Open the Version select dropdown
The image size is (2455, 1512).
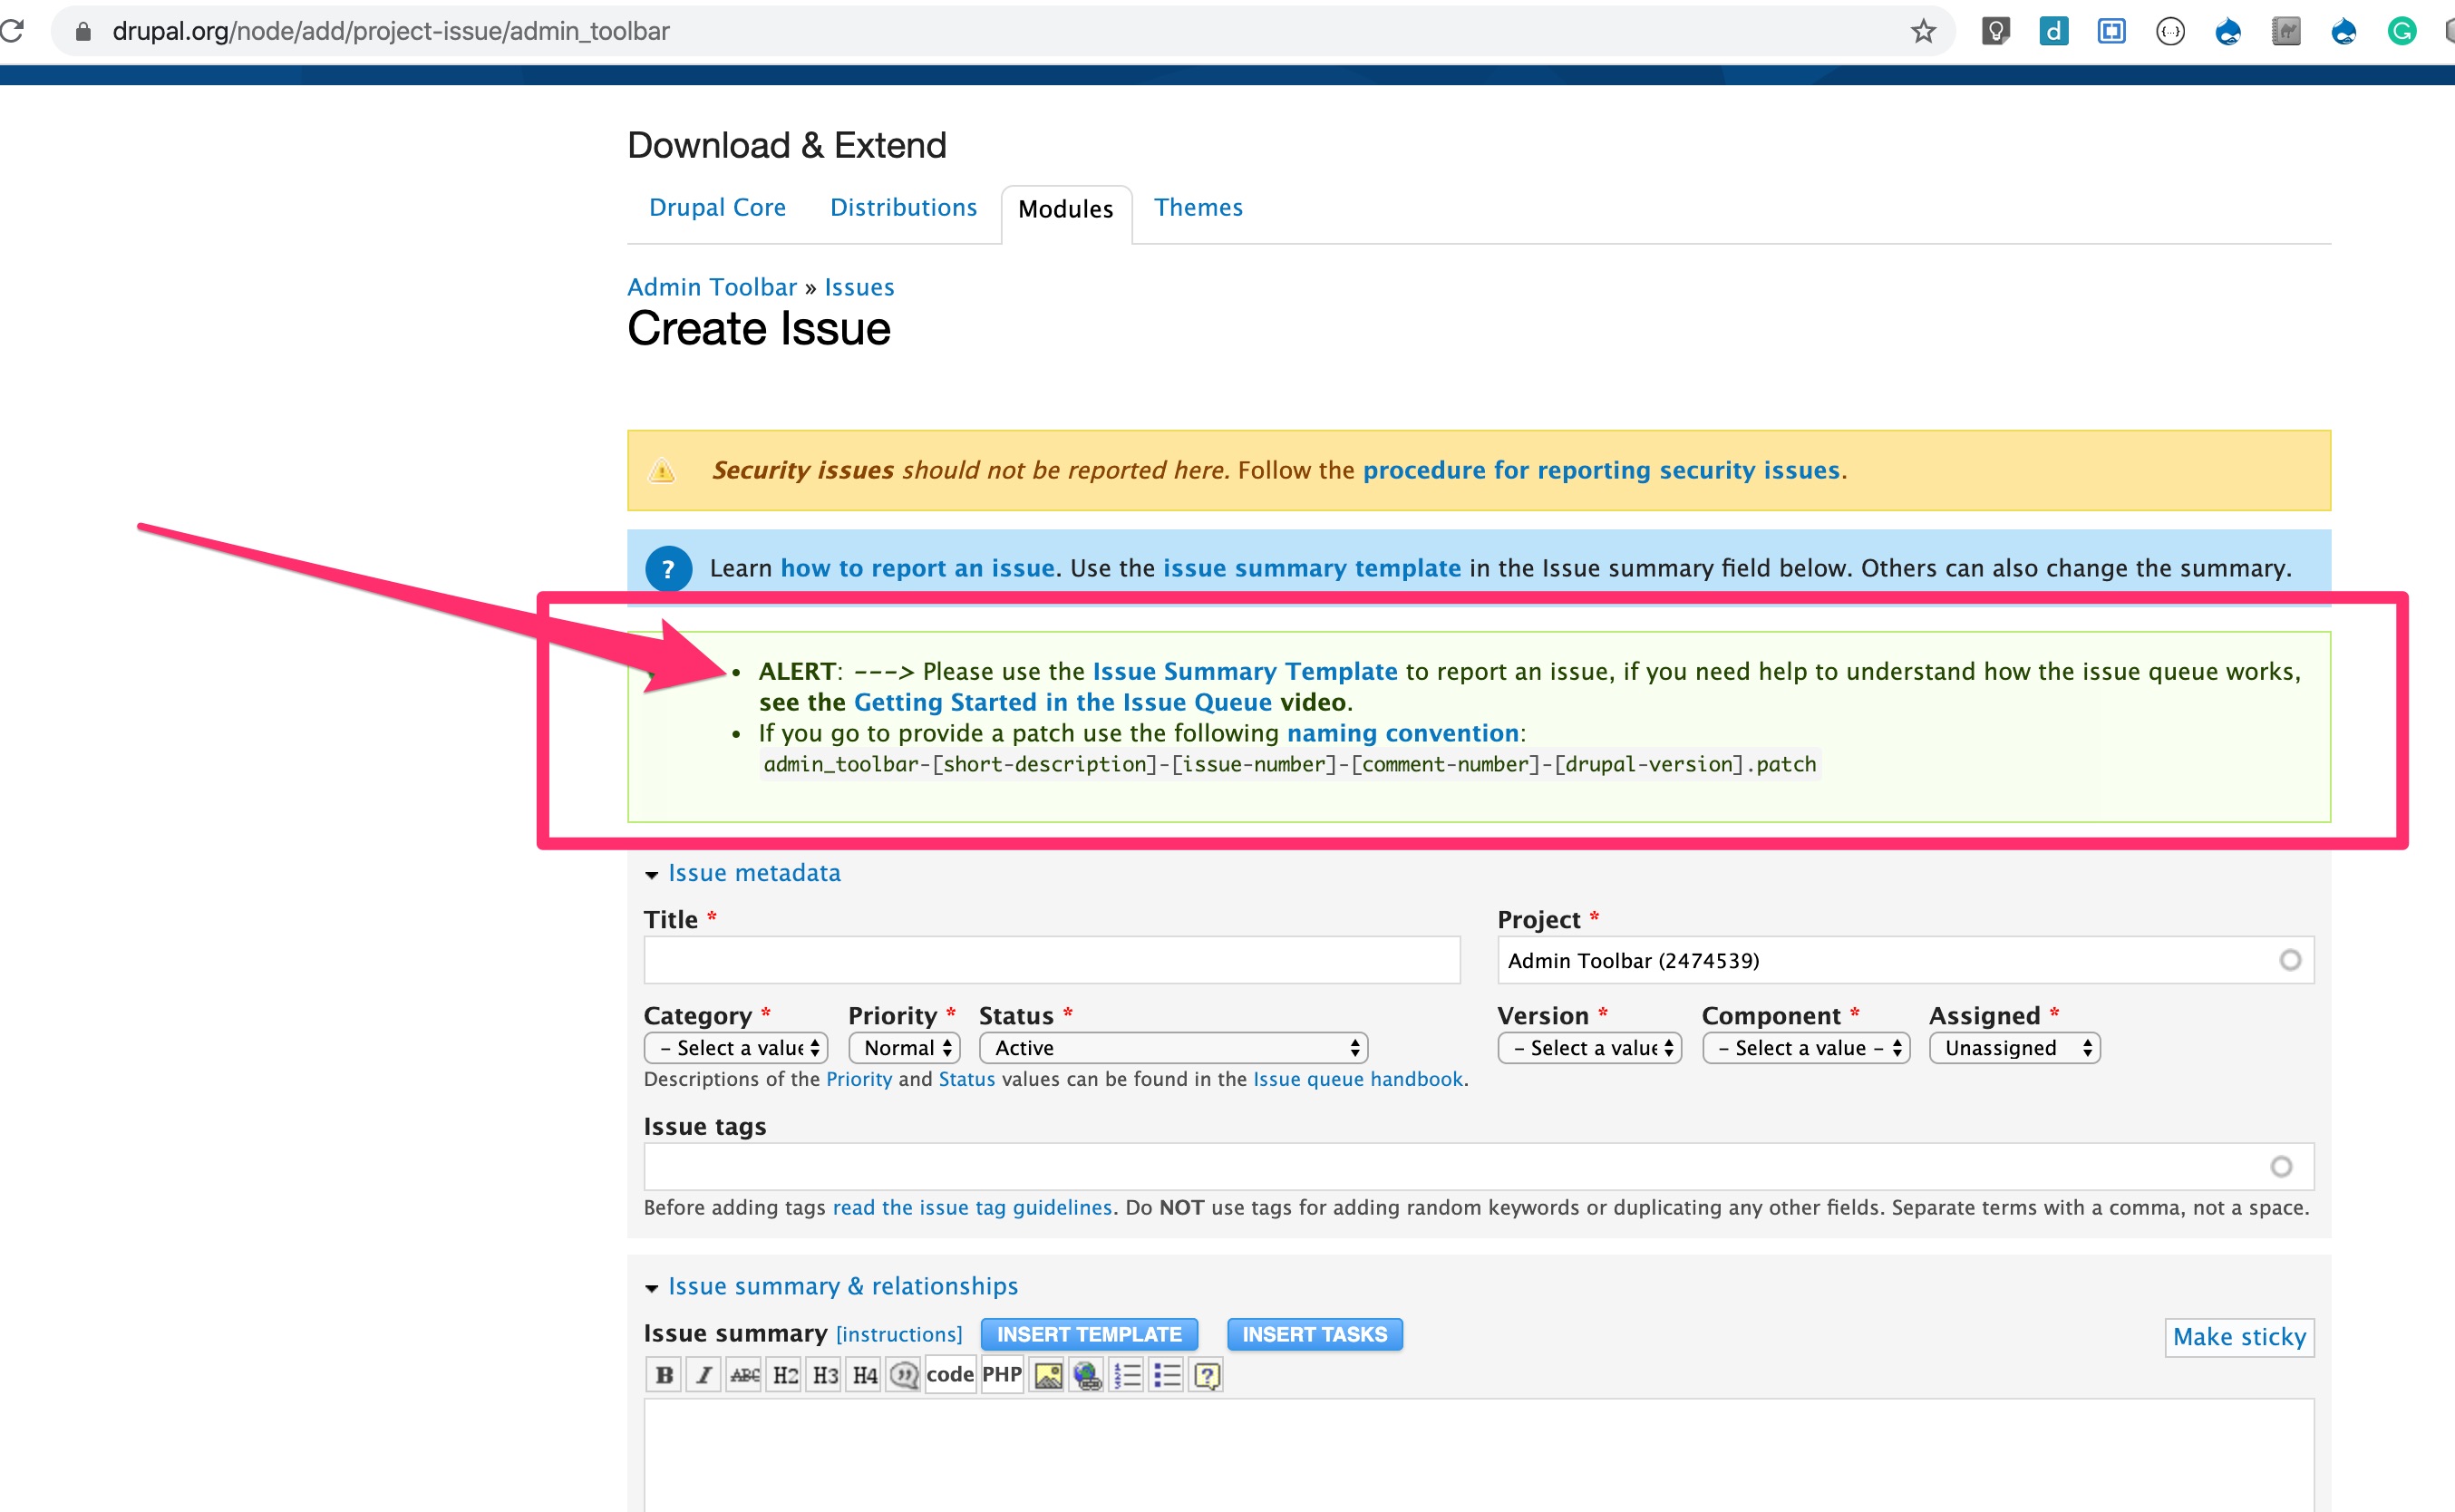tap(1590, 1047)
